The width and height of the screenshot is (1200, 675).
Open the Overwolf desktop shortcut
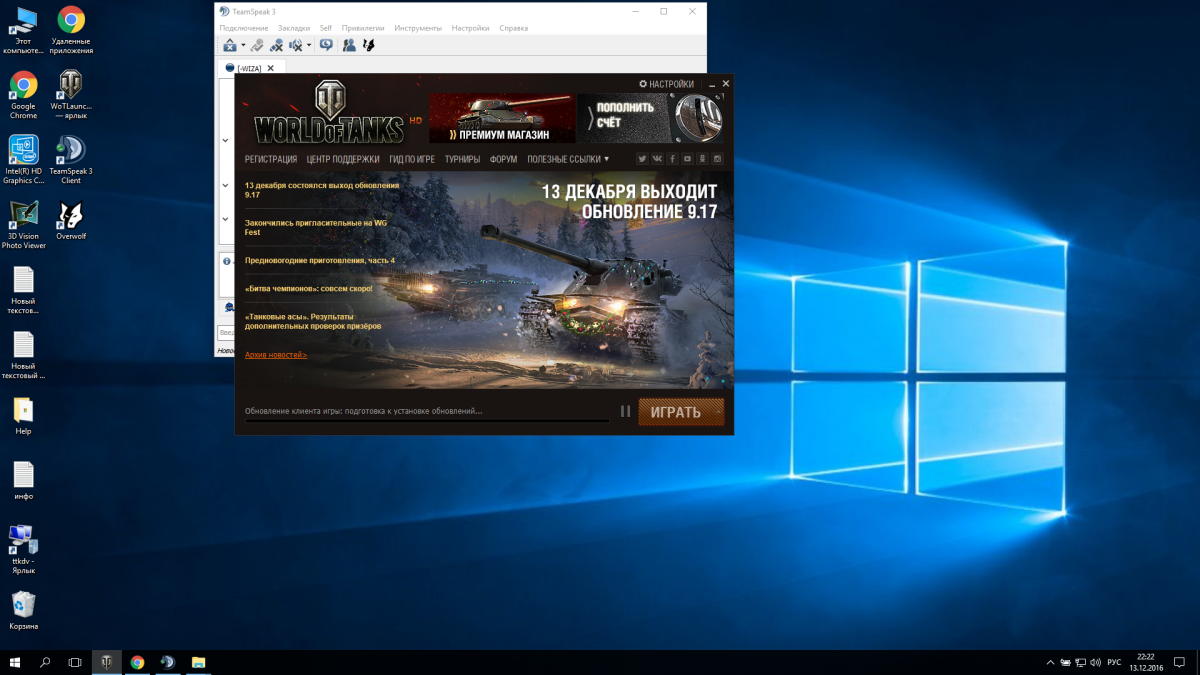[71, 221]
